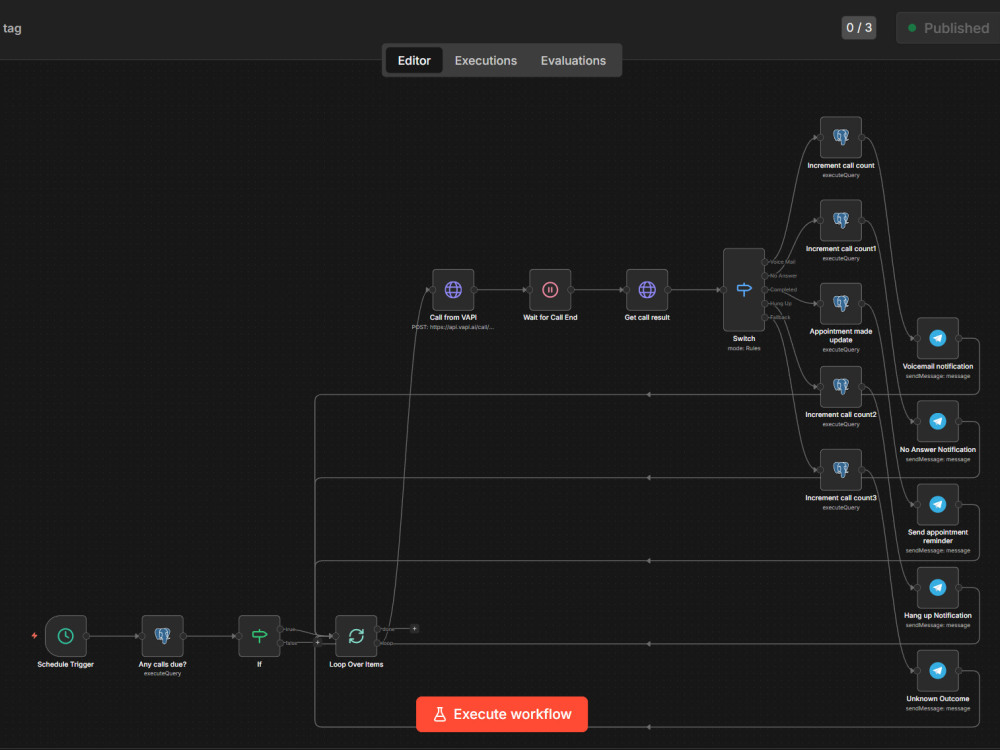This screenshot has height=750, width=1000.
Task: Select the Loop Over Items node
Action: (x=356, y=636)
